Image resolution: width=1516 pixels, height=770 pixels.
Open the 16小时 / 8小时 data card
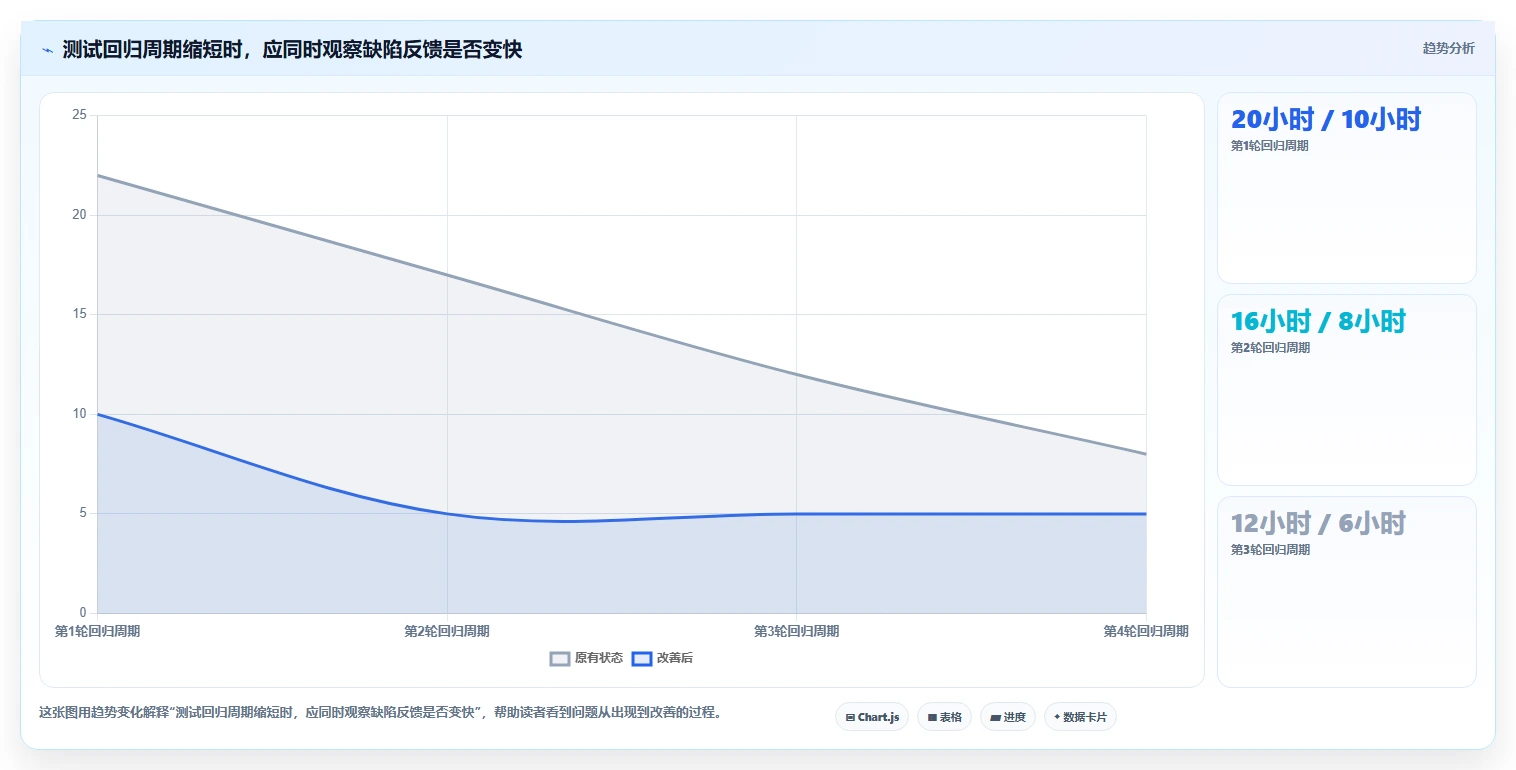point(1346,390)
